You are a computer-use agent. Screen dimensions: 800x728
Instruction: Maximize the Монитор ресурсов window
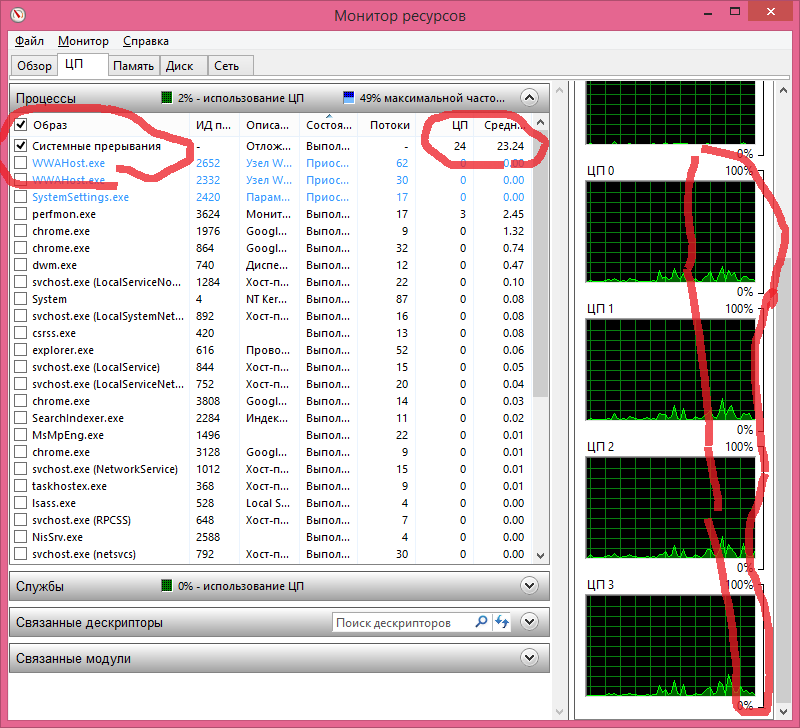coord(735,12)
